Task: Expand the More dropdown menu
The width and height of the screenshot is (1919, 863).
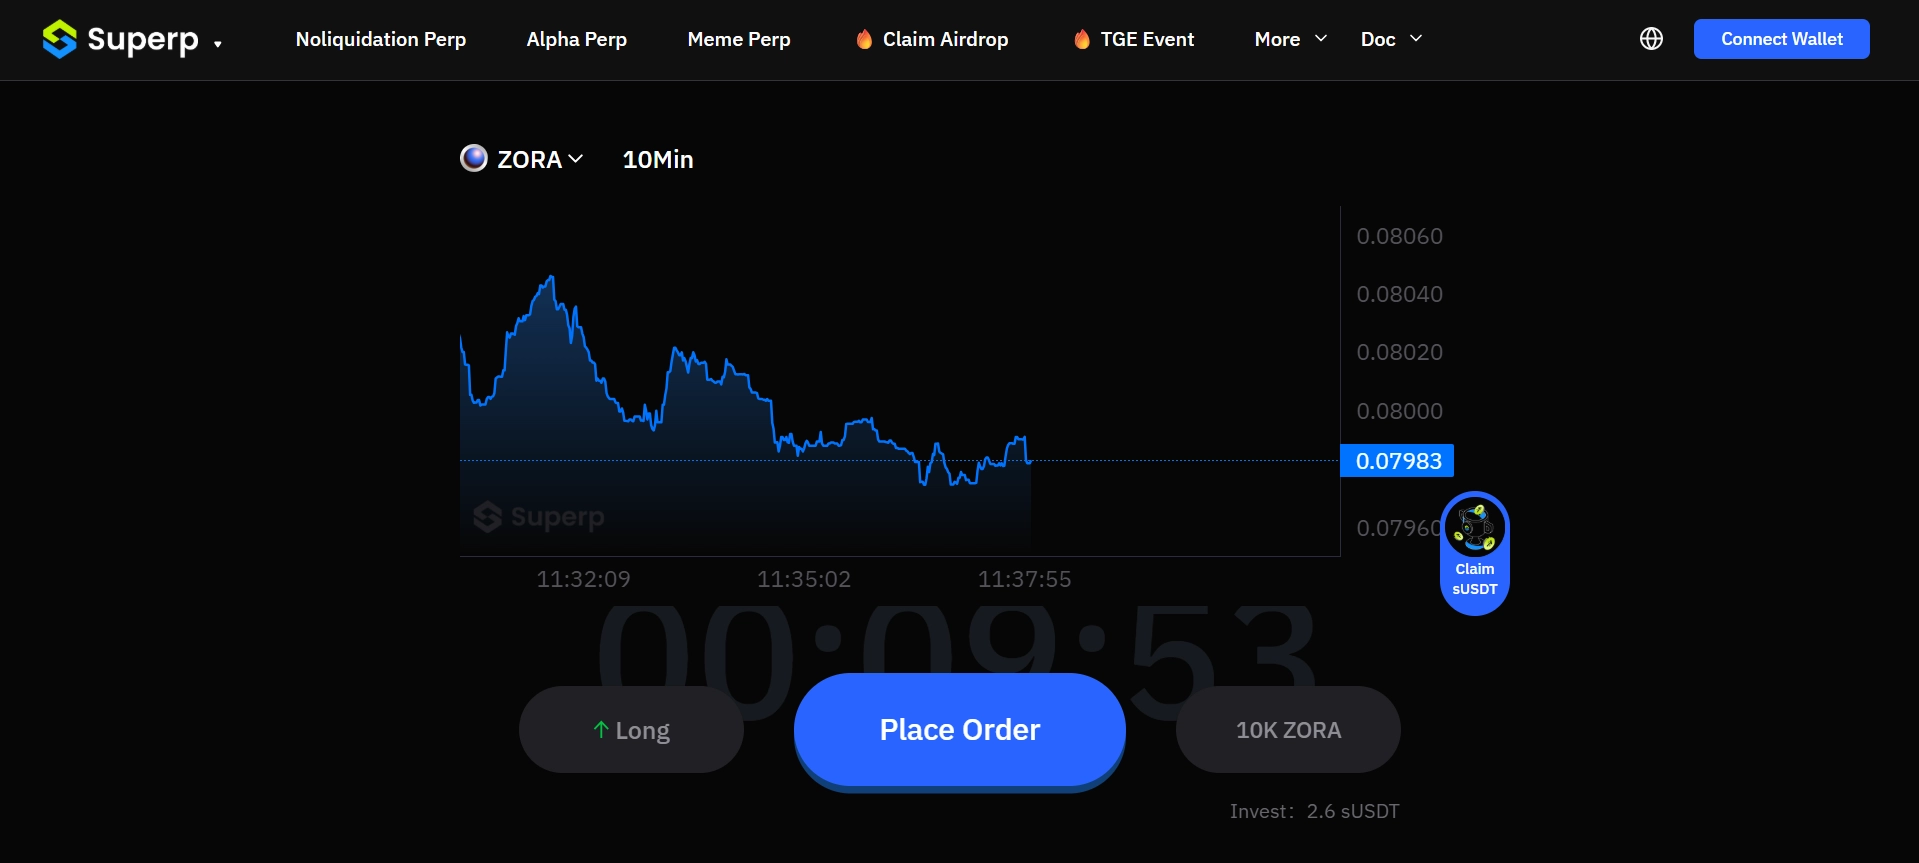Action: tap(1290, 39)
